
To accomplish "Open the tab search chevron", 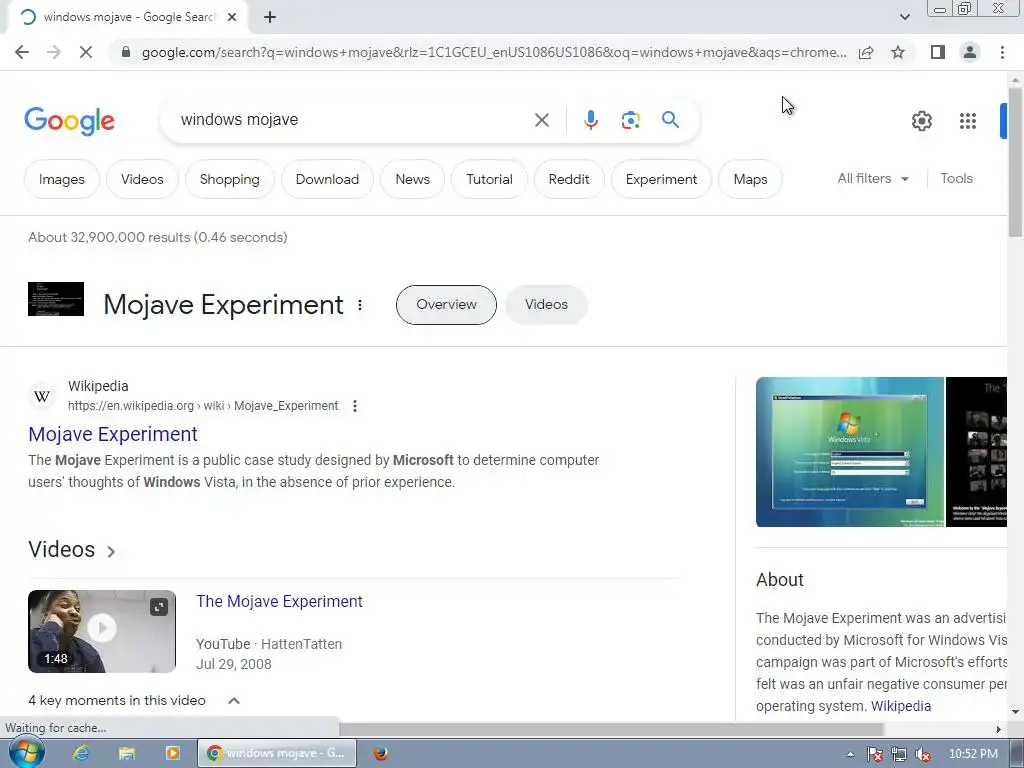I will coord(904,17).
